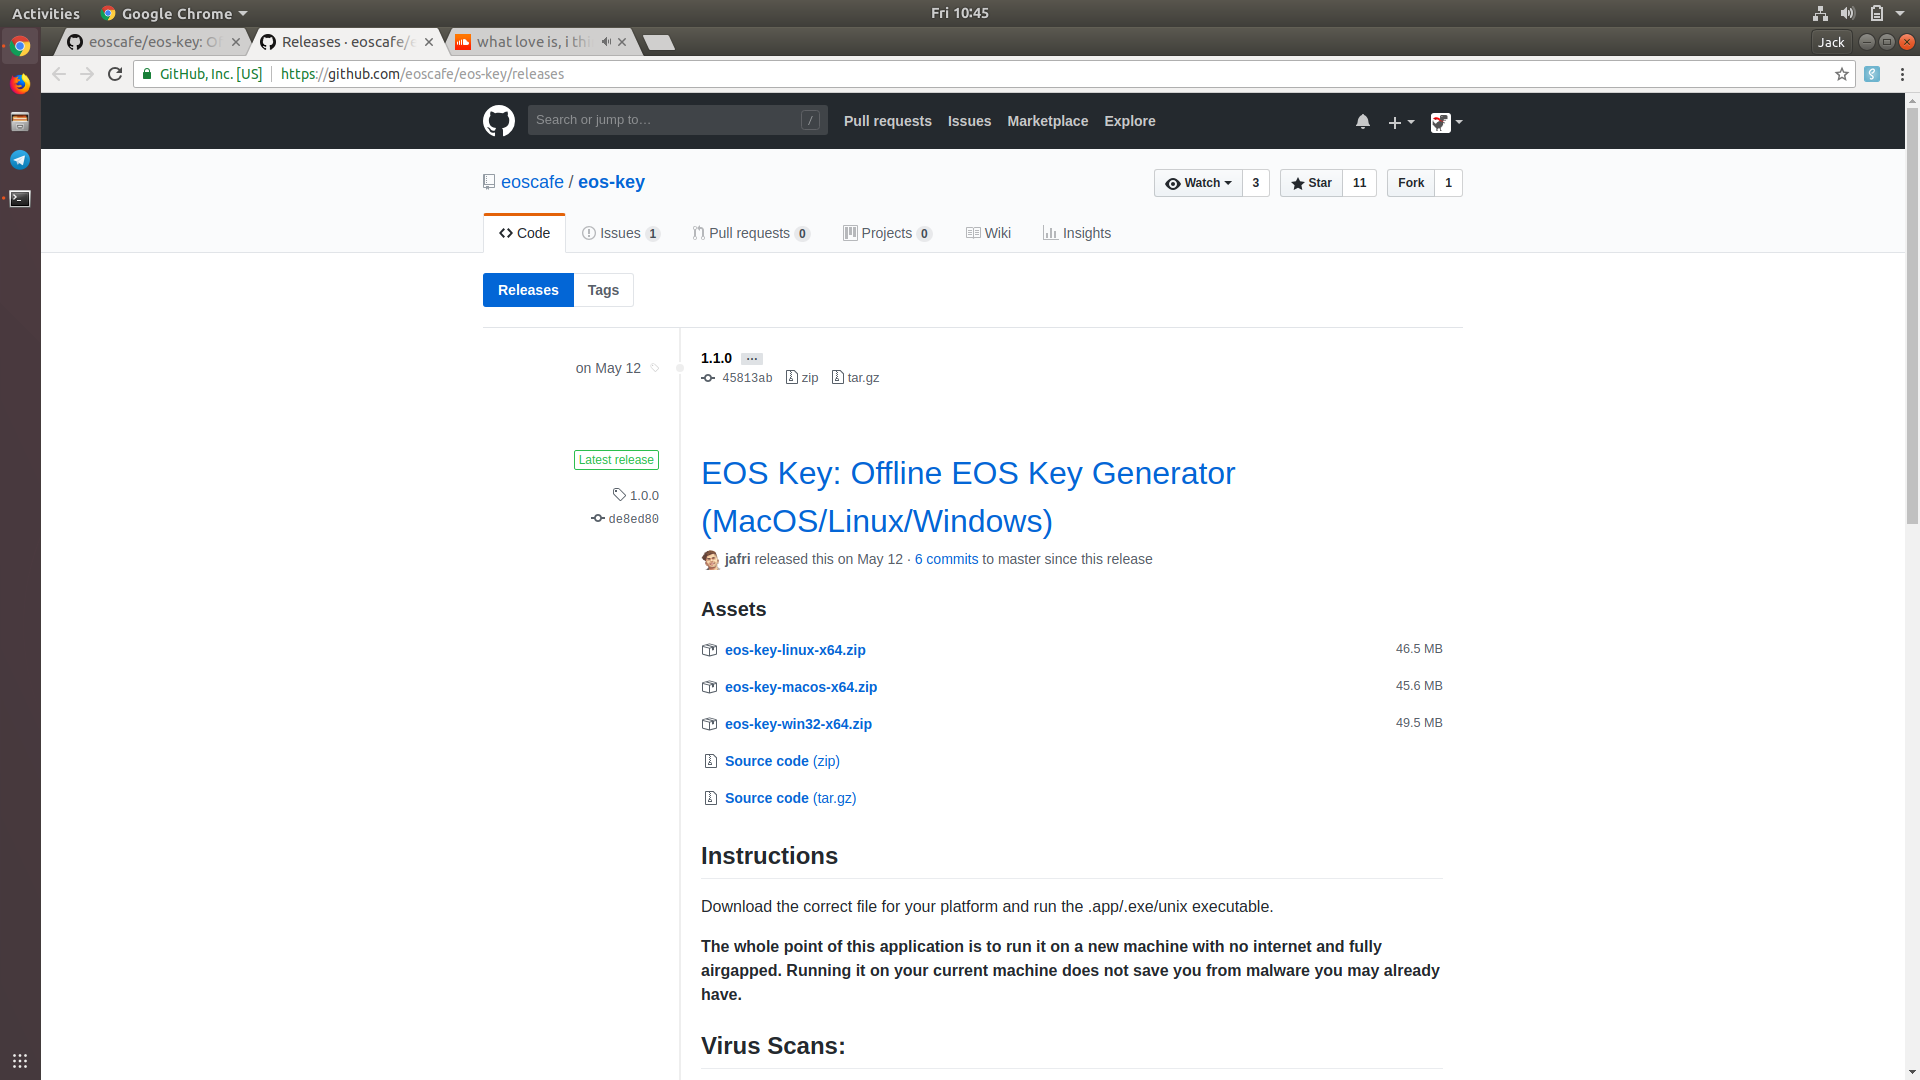Viewport: 1920px width, 1080px height.
Task: Click the GitHub Octocat logo
Action: [x=498, y=121]
